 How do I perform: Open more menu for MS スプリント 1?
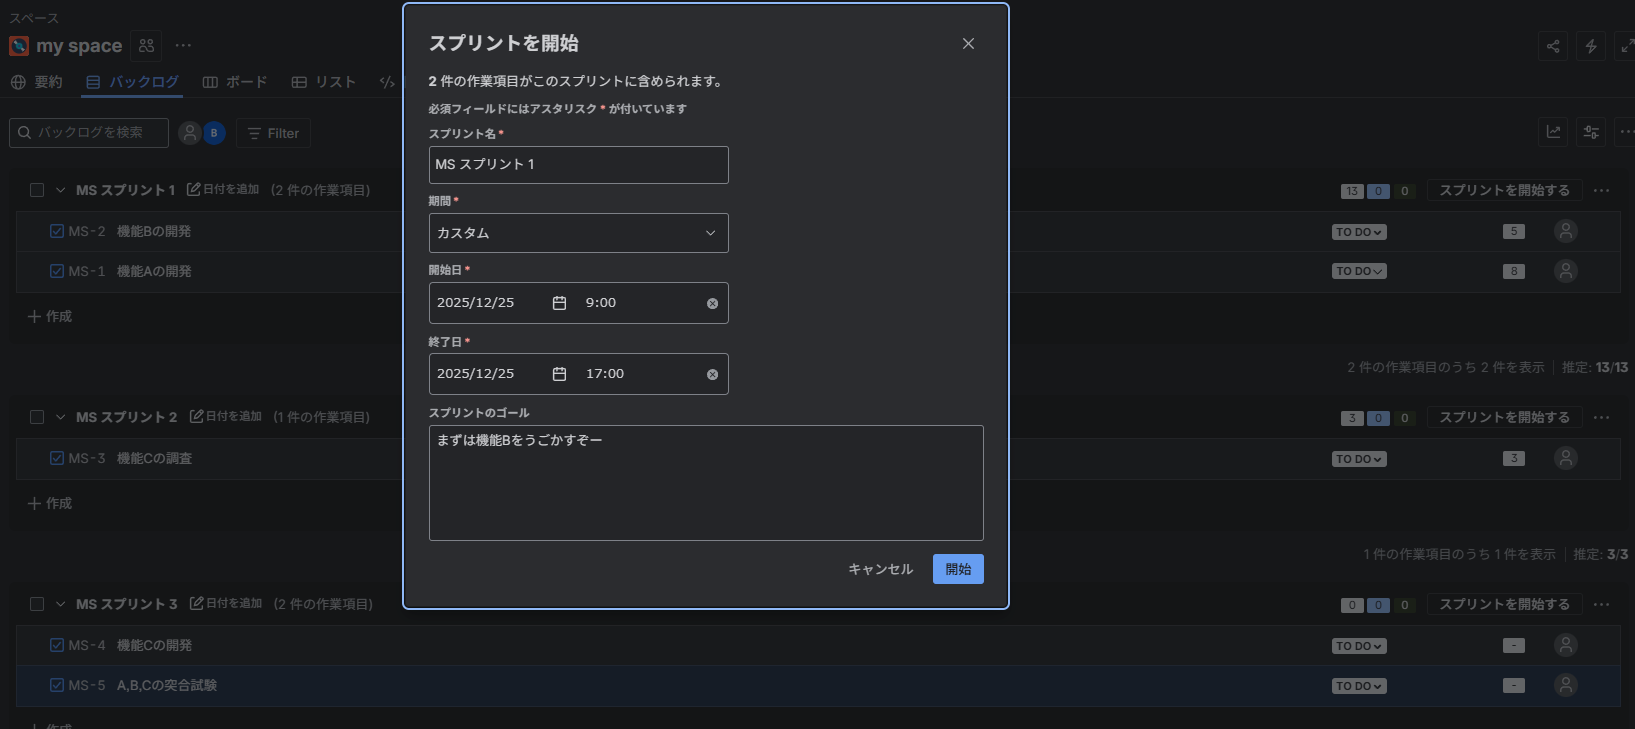(1602, 190)
